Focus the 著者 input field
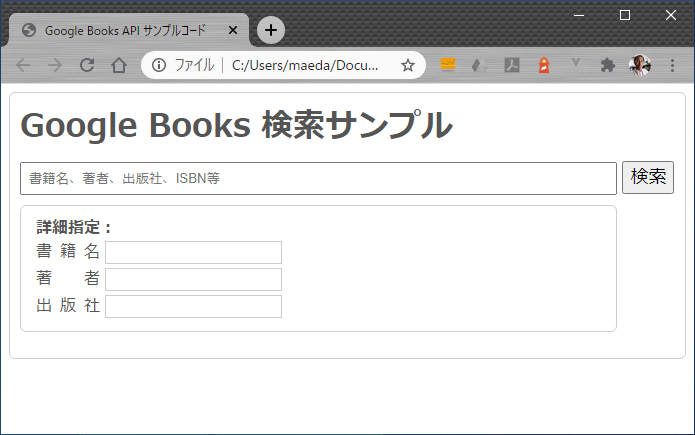Viewport: 695px width, 435px height. pos(193,279)
